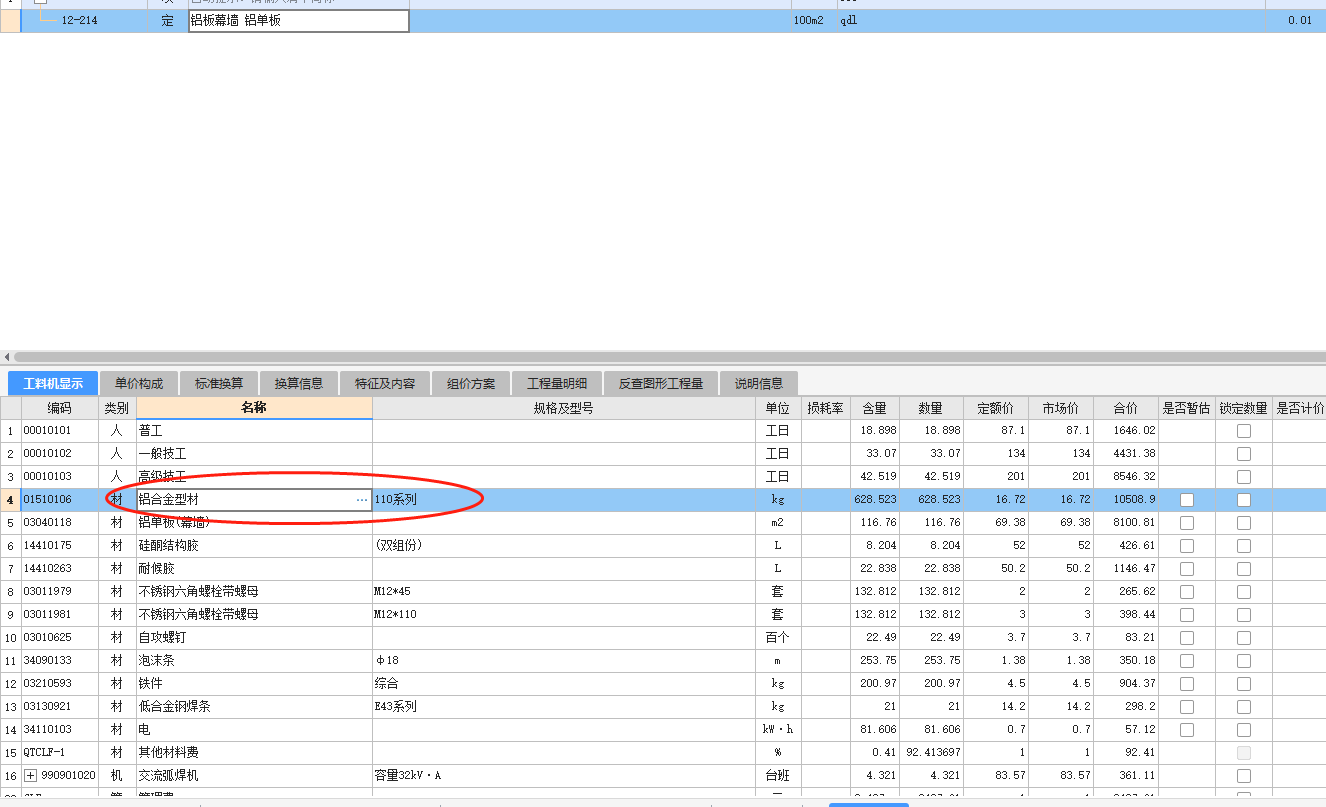
Task: Open the 反查图形工程量 tab
Action: point(660,383)
